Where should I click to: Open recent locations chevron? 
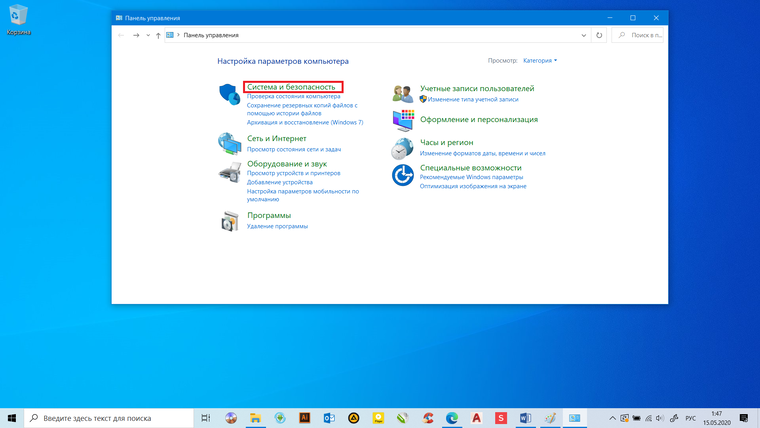click(x=148, y=35)
